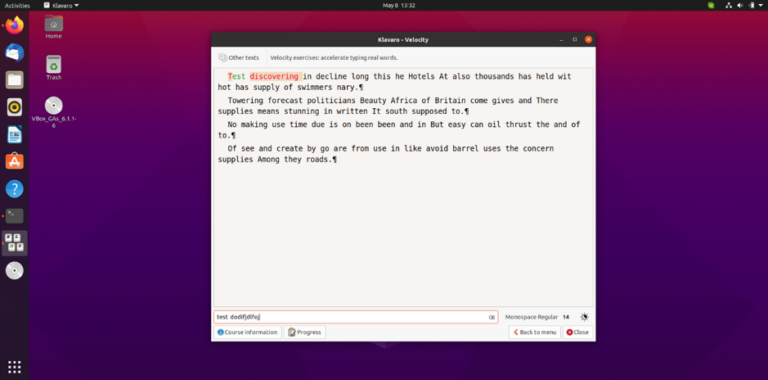Click the green word "Test" in text
Screen dimensions: 768x380
pos(237,76)
